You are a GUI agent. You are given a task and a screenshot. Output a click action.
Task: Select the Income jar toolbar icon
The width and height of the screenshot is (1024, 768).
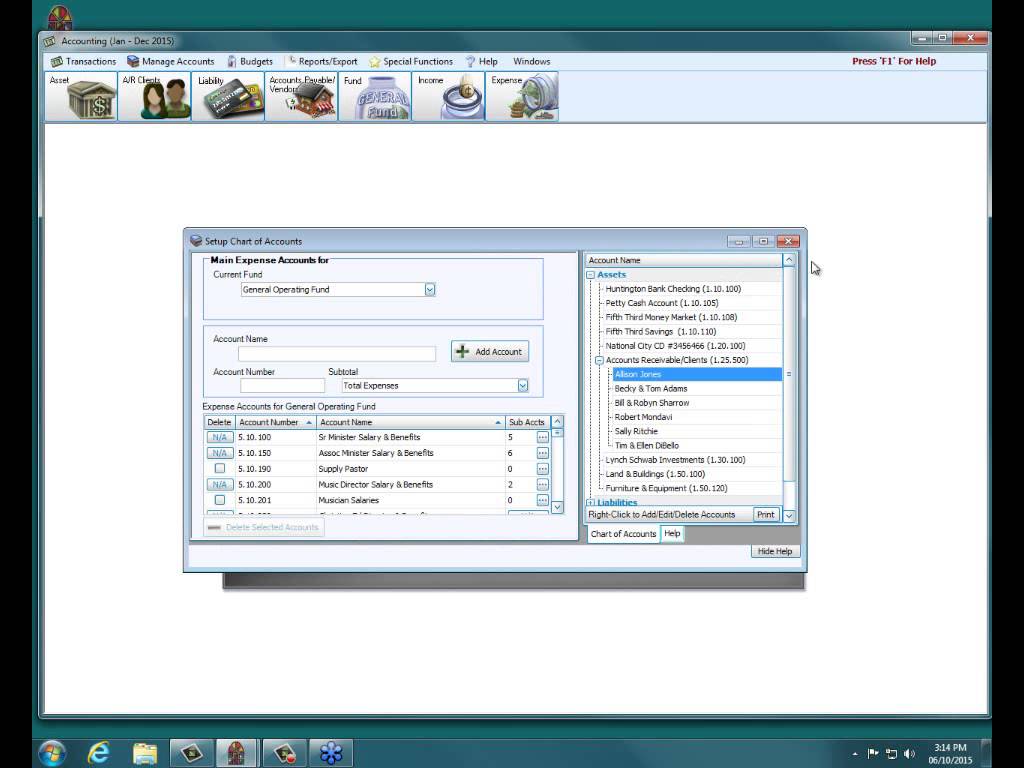click(449, 96)
